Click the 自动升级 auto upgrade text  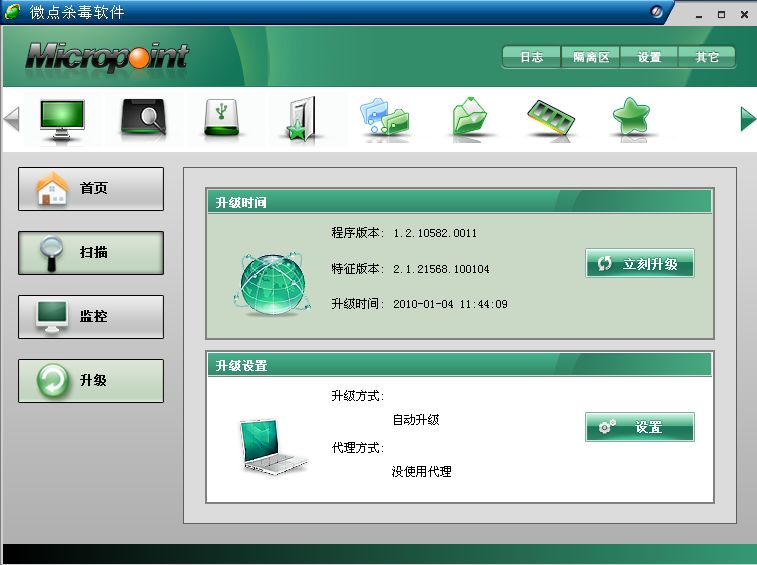(416, 420)
